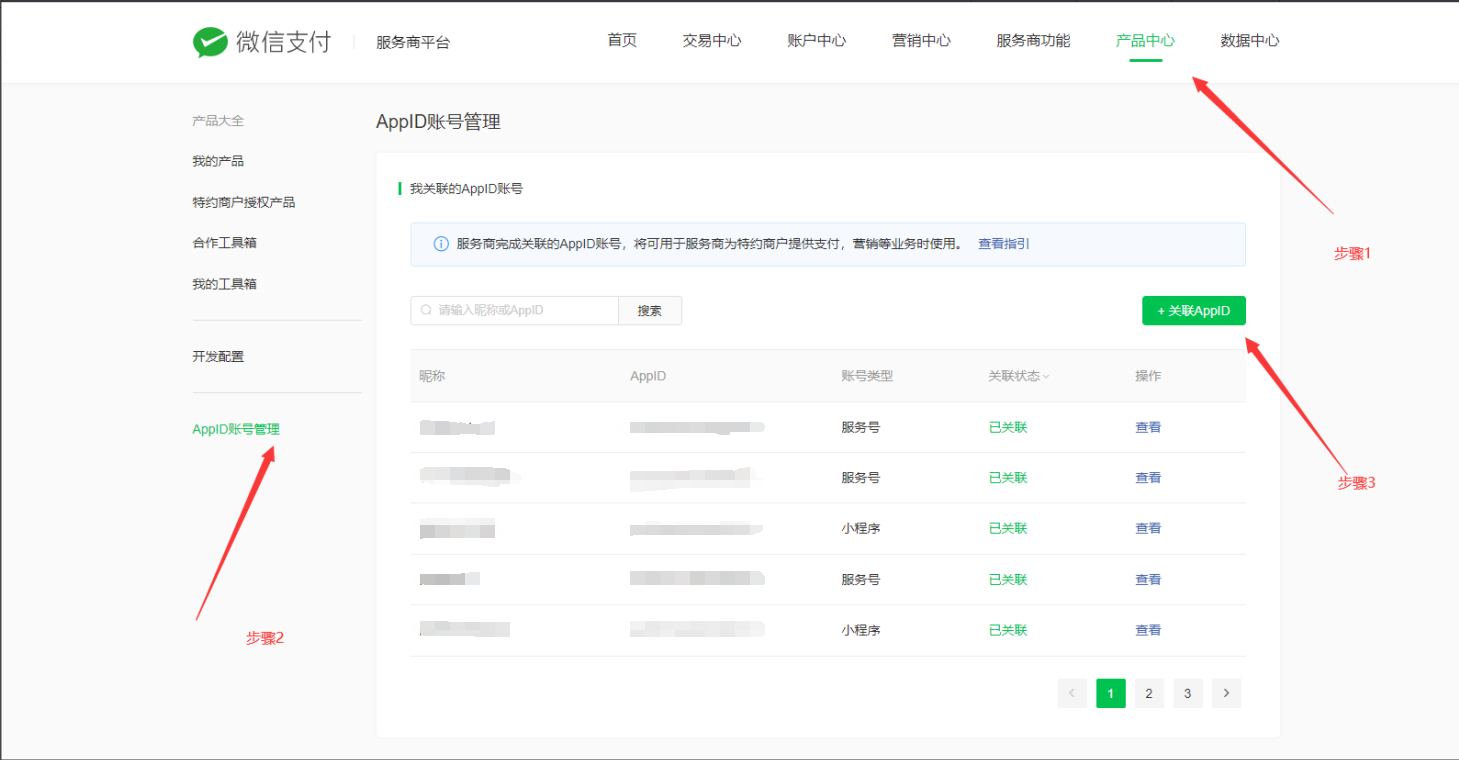The width and height of the screenshot is (1459, 760).
Task: Click the WeChat Pay logo icon
Action: (x=210, y=42)
